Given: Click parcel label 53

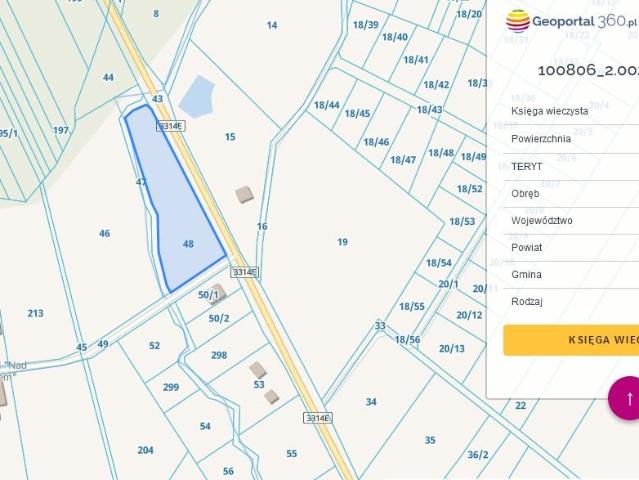Looking at the screenshot, I should point(259,385).
